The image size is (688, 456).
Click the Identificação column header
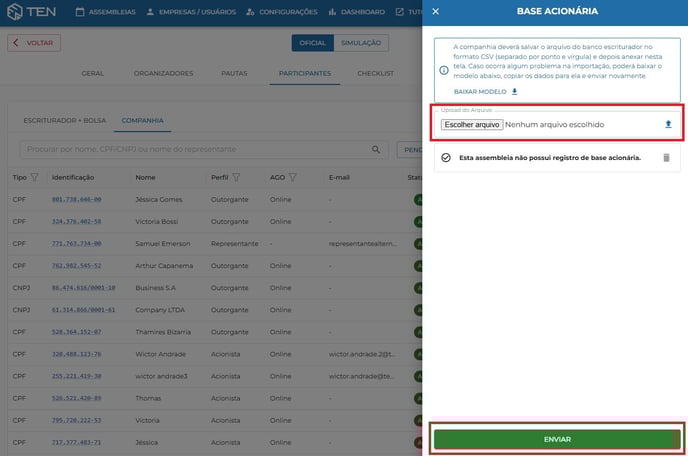(x=73, y=177)
